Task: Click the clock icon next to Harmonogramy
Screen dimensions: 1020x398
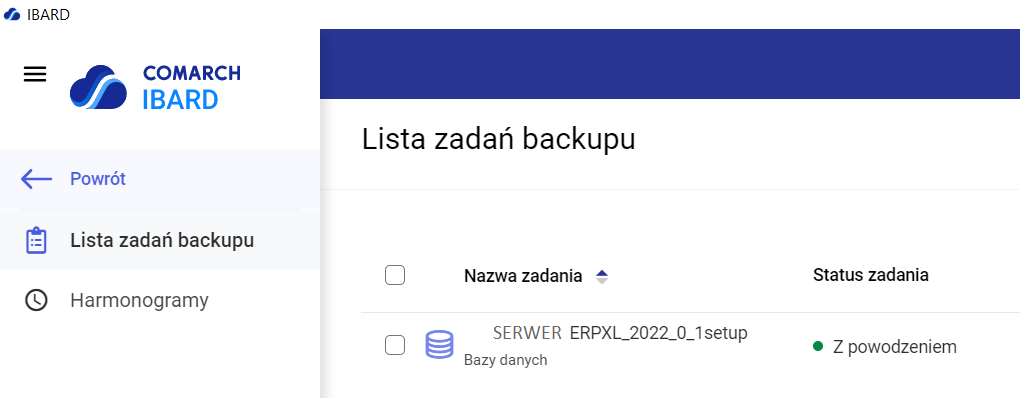Action: (x=36, y=300)
